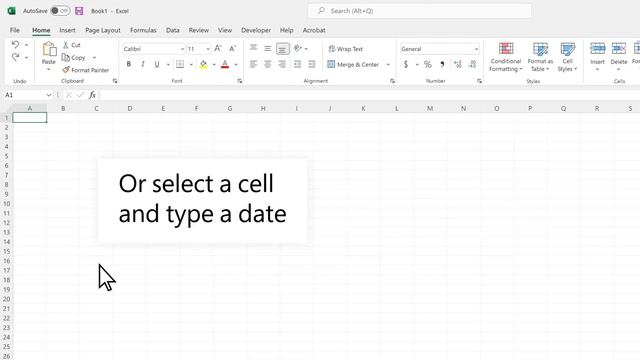Switch to the Formulas tab
Image resolution: width=640 pixels, height=360 pixels.
tap(143, 30)
